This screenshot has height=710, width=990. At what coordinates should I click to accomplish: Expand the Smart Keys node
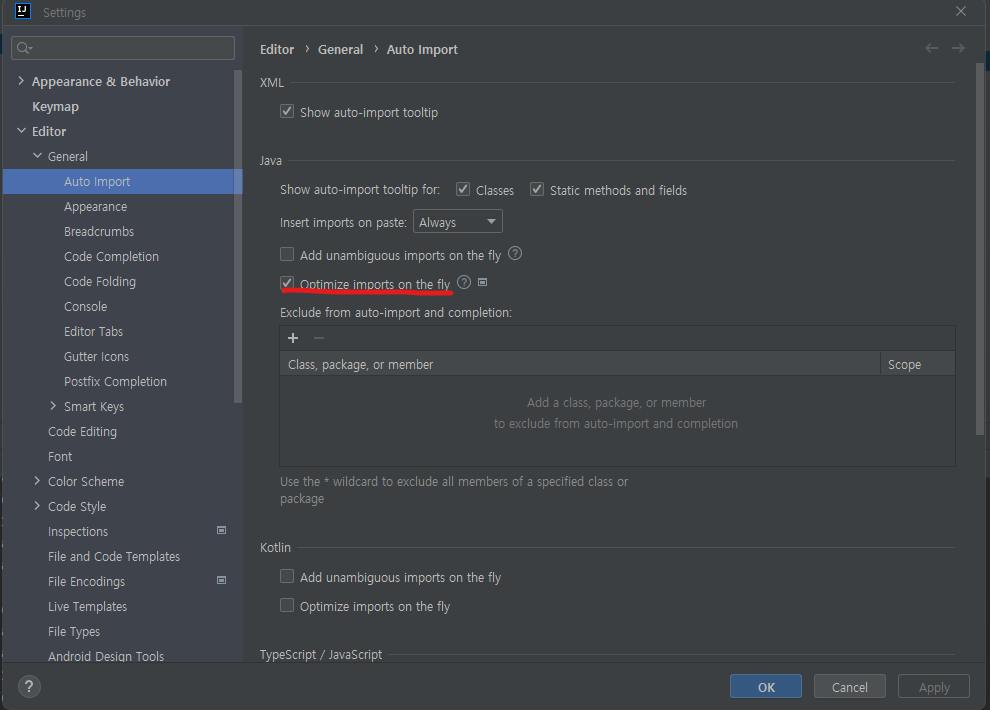(53, 406)
